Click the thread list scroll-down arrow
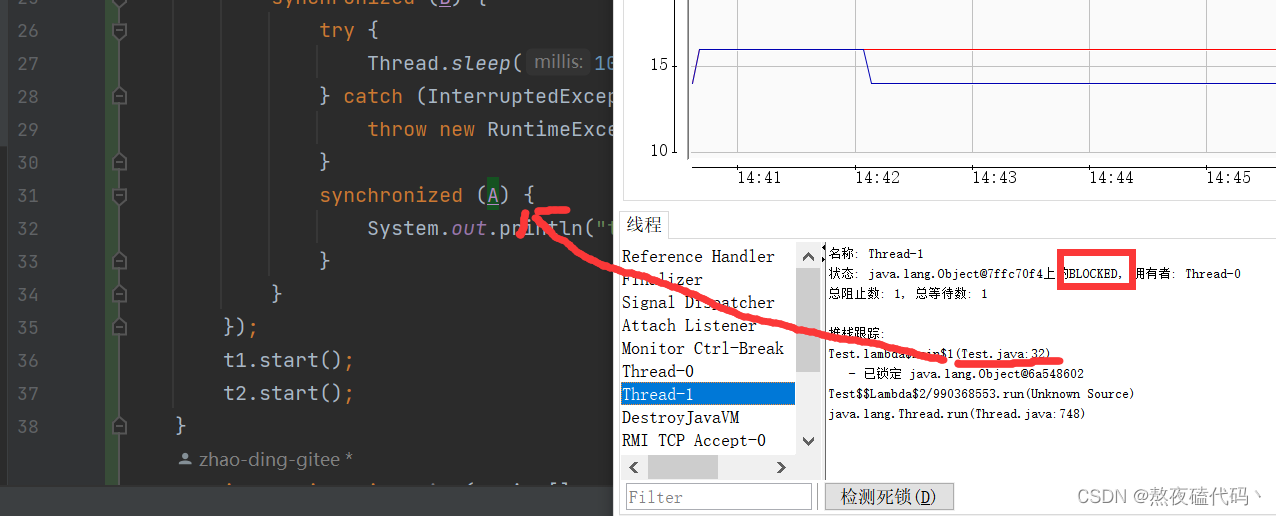 (808, 441)
